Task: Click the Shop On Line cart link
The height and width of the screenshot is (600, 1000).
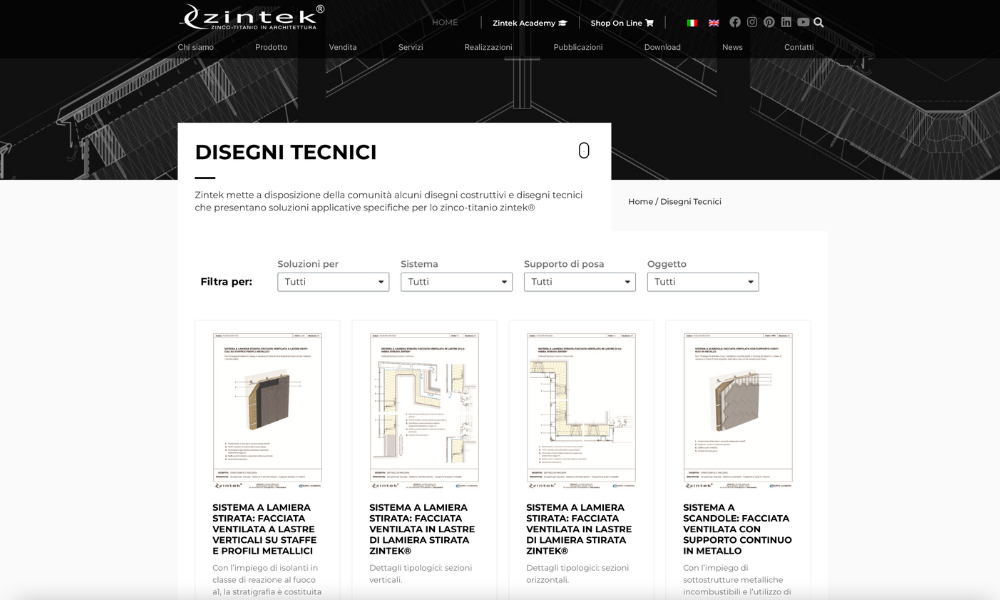Action: [622, 23]
